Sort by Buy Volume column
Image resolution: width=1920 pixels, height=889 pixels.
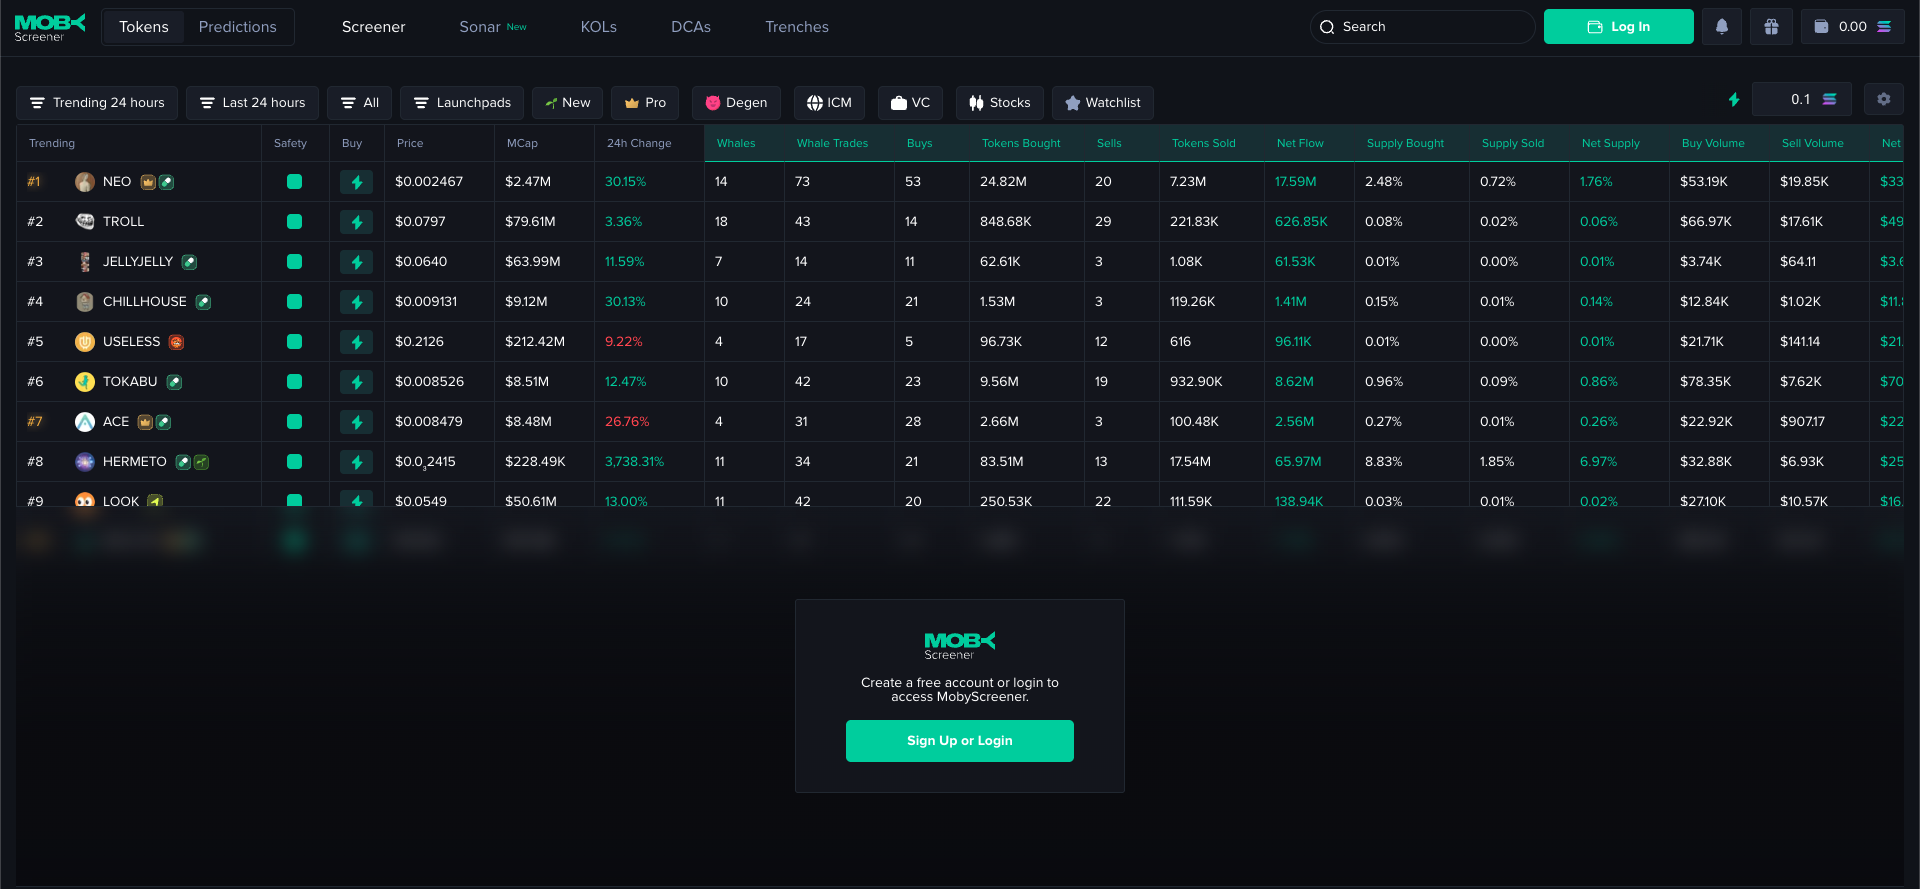point(1713,143)
